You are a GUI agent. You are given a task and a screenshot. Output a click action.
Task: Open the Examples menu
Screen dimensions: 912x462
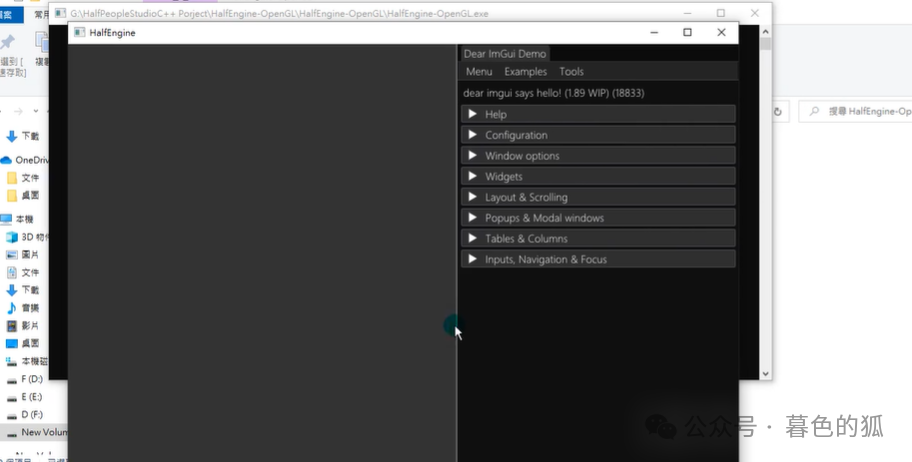tap(525, 72)
